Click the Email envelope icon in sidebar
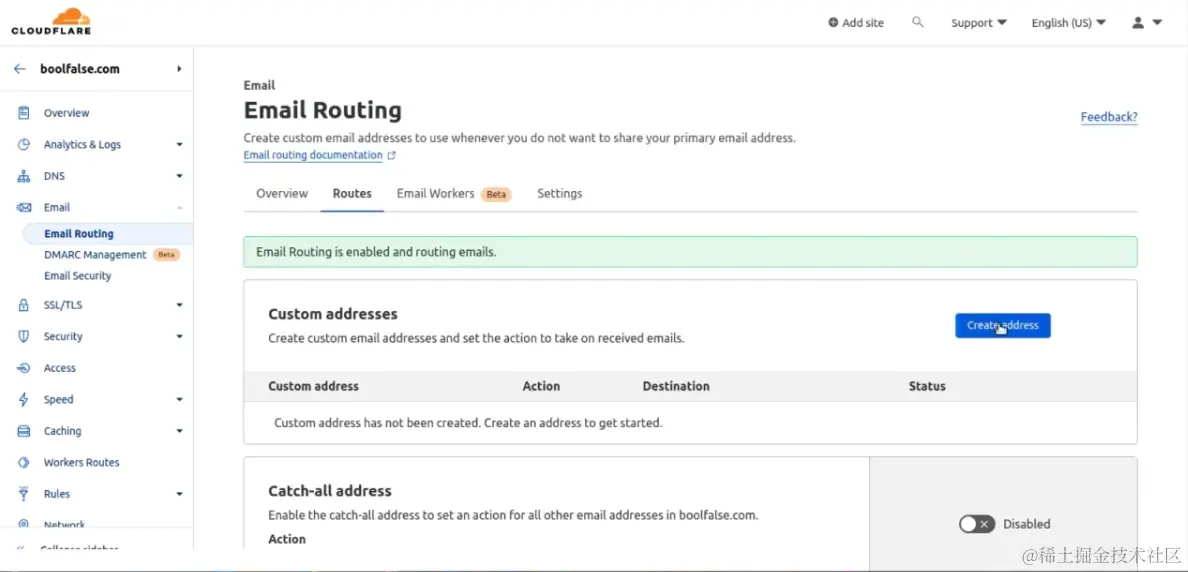The width and height of the screenshot is (1188, 572). click(23, 208)
